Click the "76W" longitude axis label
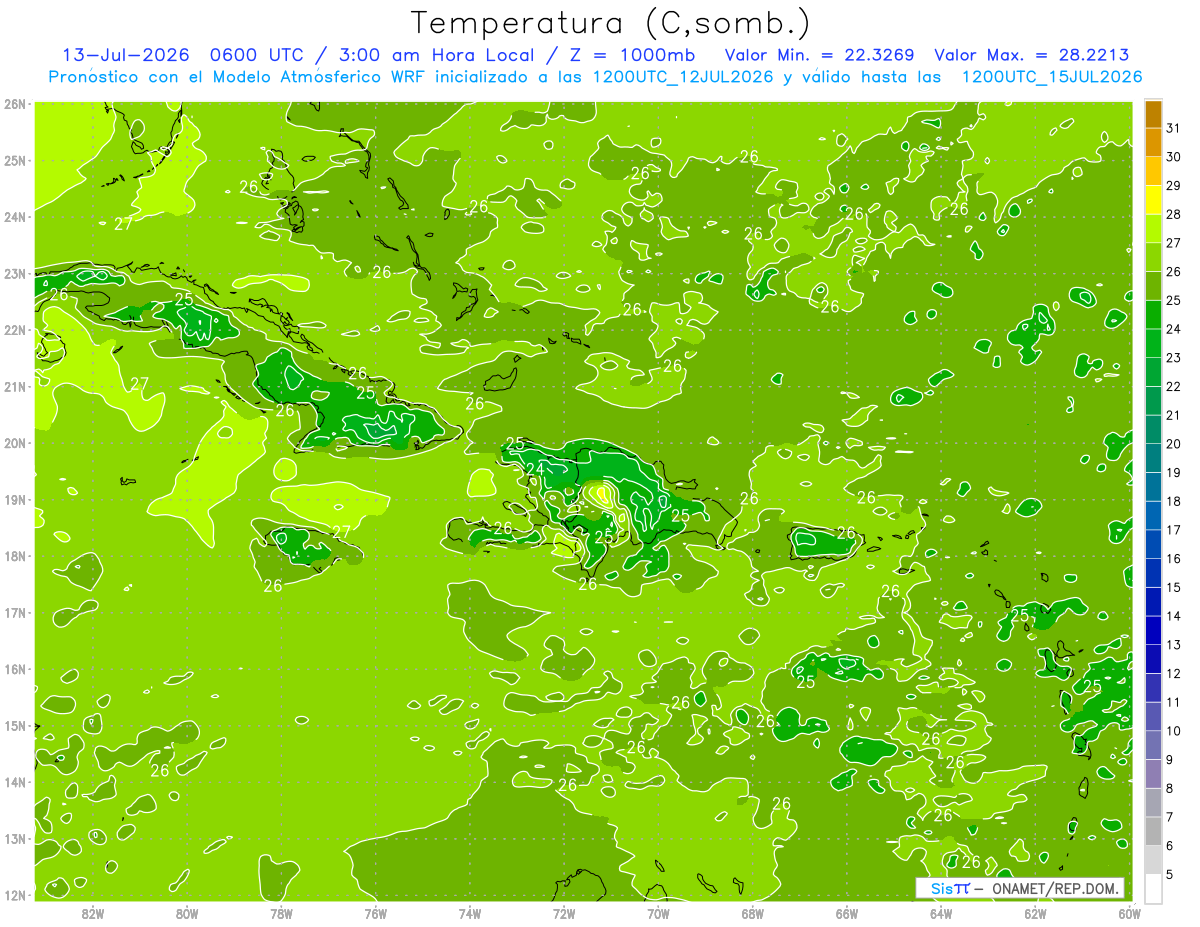This screenshot has width=1200, height=927. (x=375, y=913)
